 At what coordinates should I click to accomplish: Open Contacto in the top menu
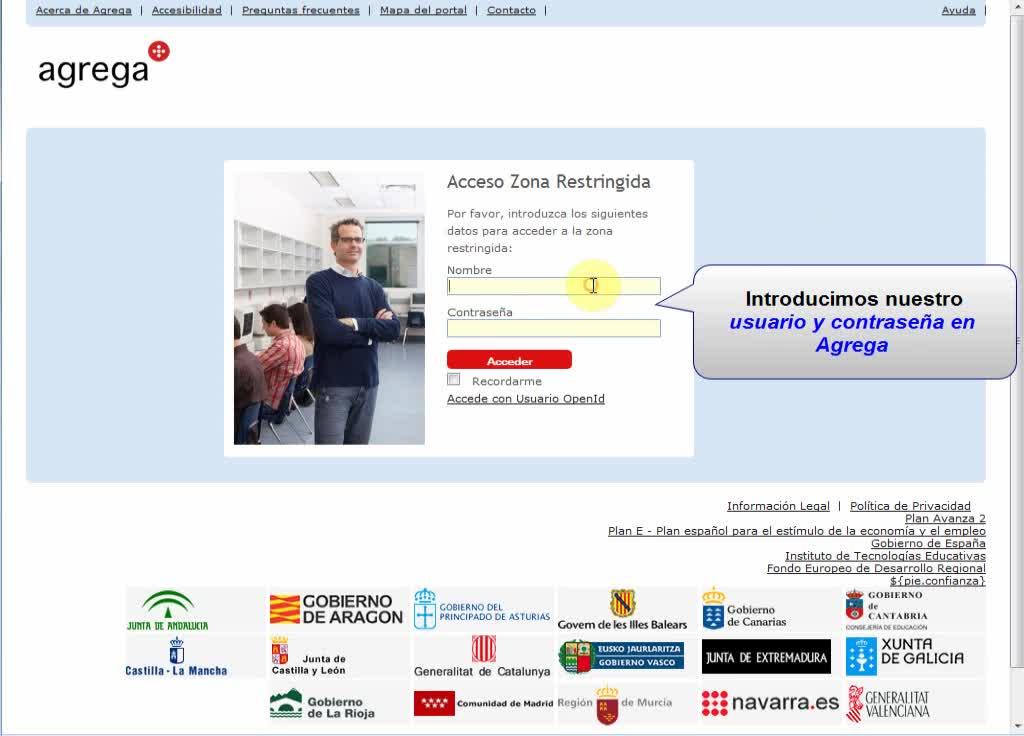[x=511, y=10]
